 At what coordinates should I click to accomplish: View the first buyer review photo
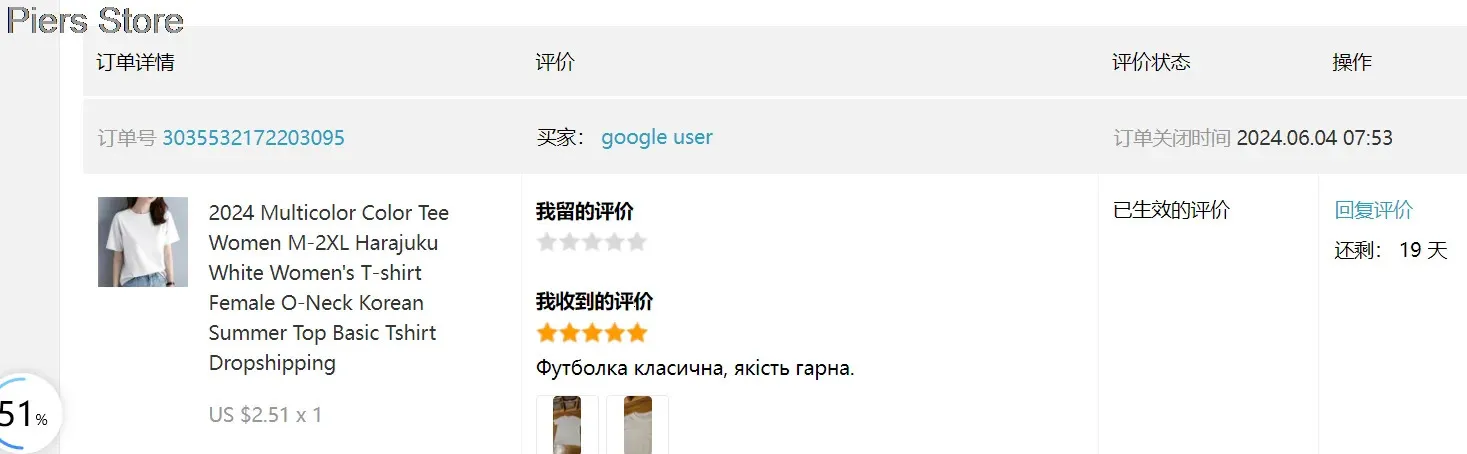coord(567,425)
